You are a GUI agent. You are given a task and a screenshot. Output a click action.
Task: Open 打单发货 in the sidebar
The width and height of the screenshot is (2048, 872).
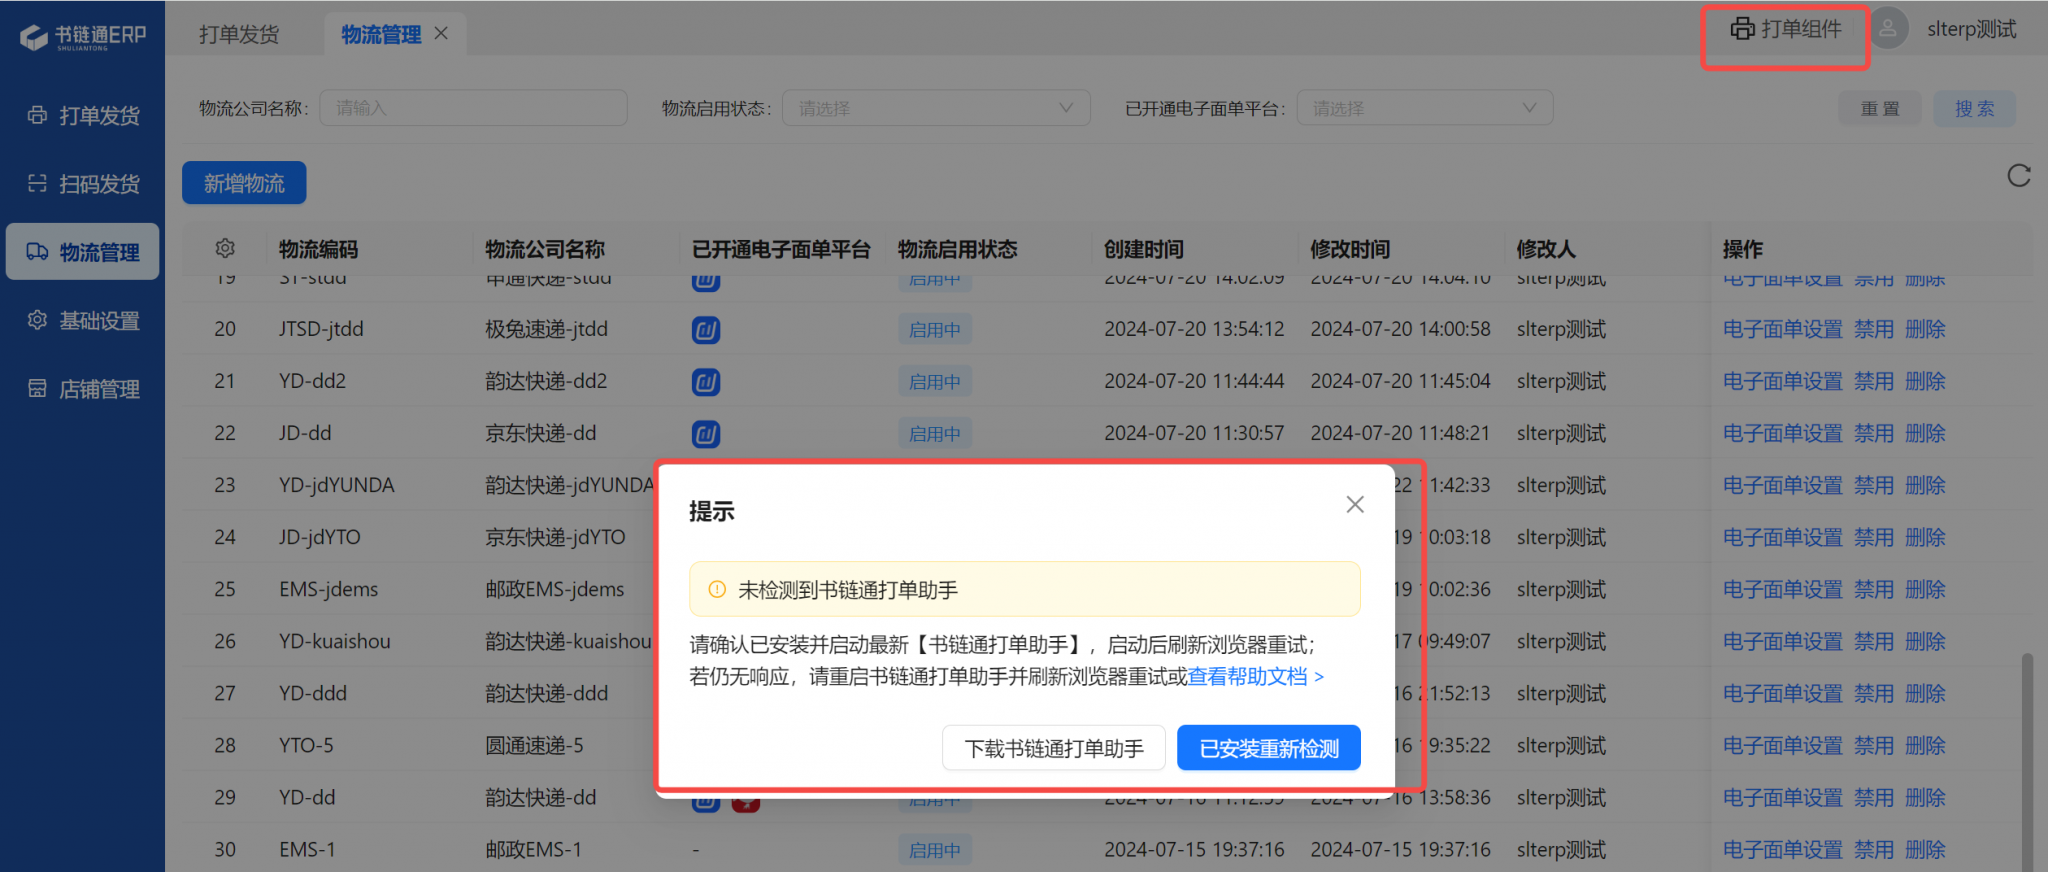83,115
